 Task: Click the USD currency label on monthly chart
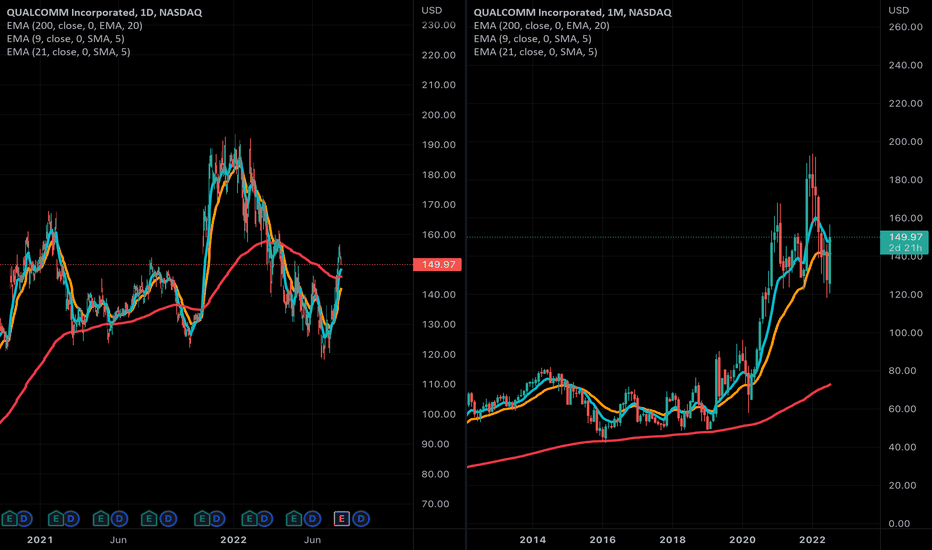click(899, 10)
